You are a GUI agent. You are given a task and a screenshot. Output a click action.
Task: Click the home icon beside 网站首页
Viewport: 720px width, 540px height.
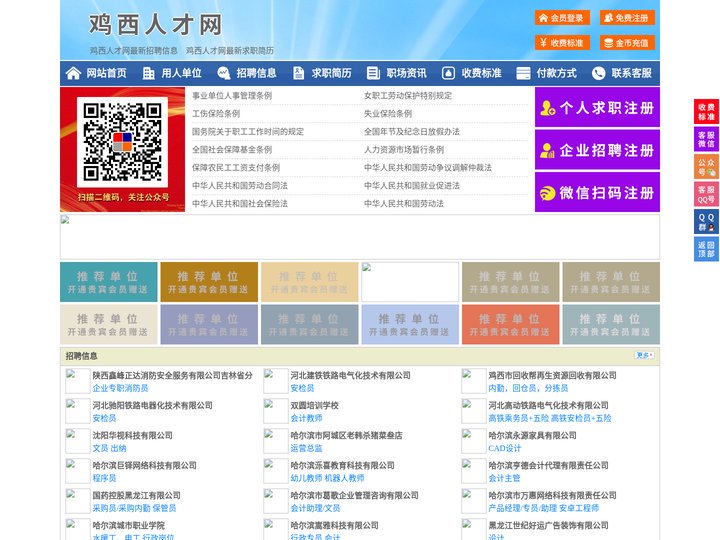[x=73, y=73]
